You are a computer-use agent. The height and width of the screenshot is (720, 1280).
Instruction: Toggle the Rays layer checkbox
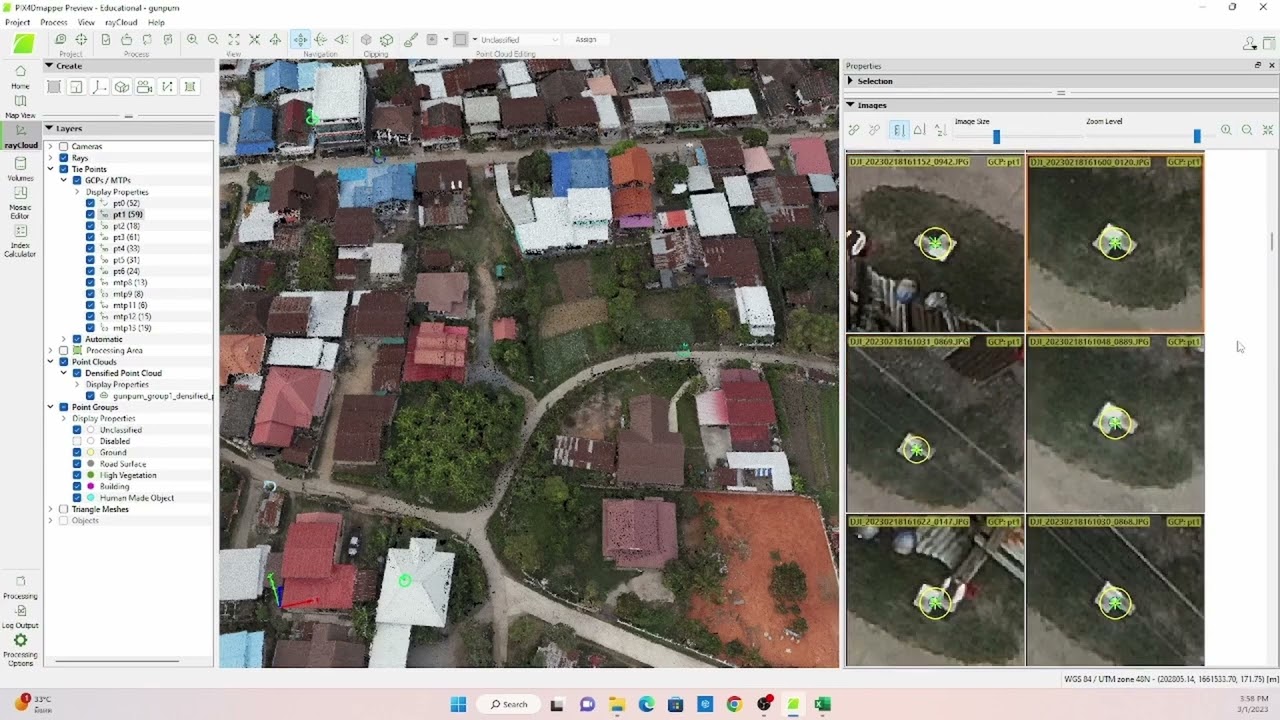[64, 158]
